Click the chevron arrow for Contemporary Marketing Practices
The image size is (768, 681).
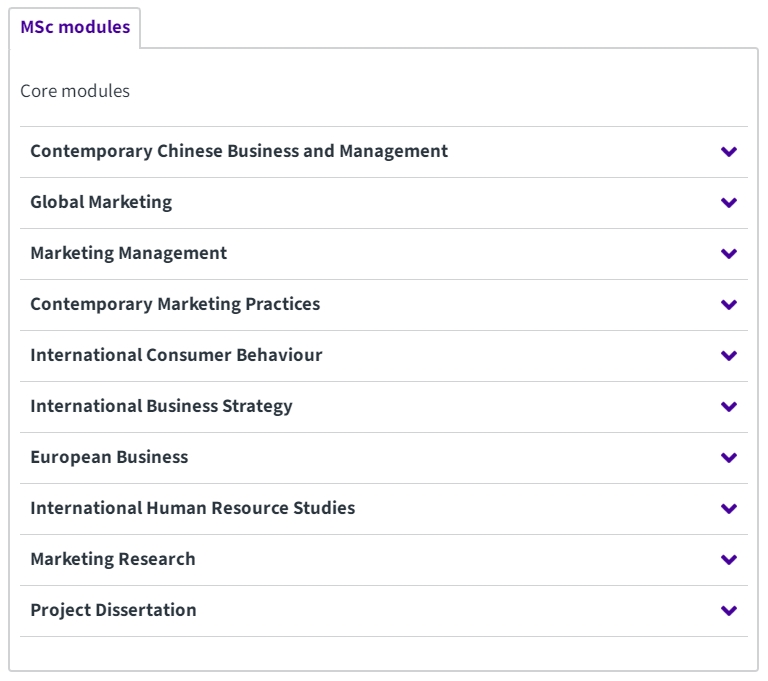[728, 305]
